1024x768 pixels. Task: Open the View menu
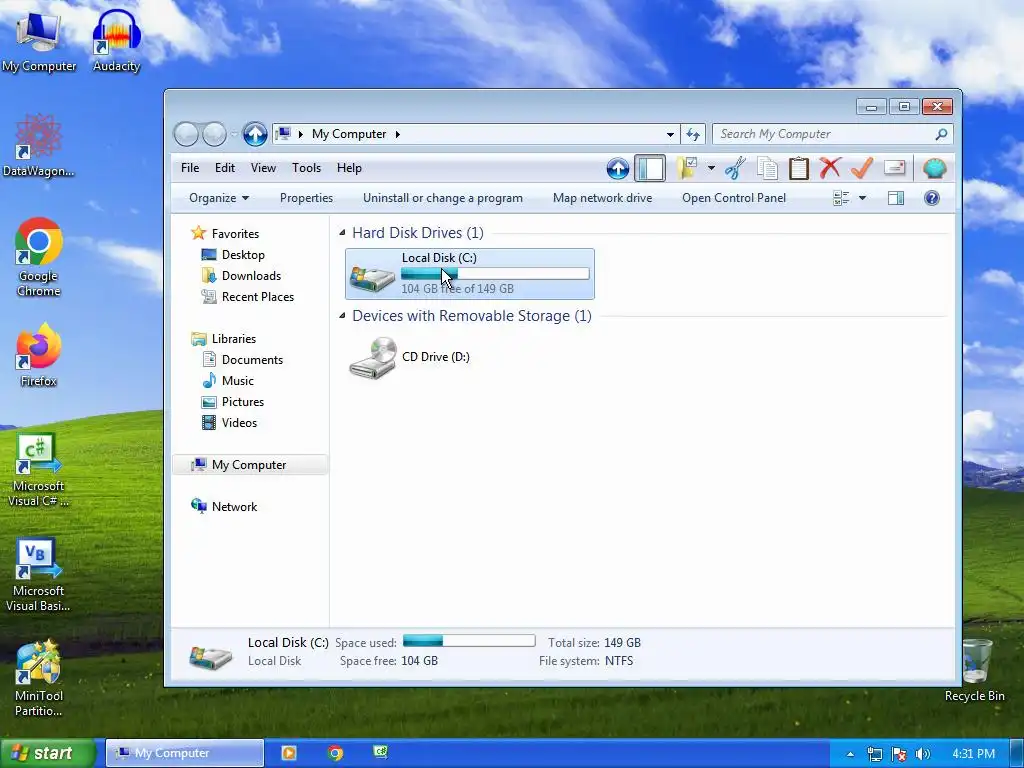263,168
